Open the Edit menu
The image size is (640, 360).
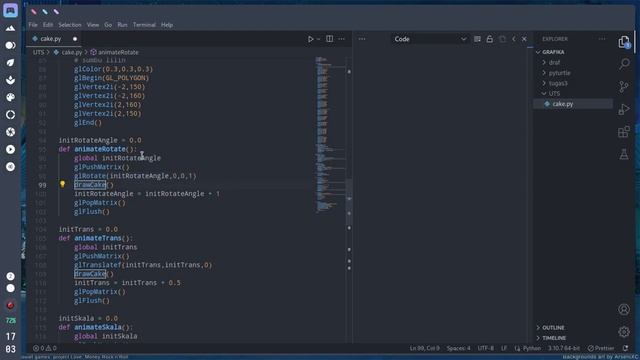48,25
